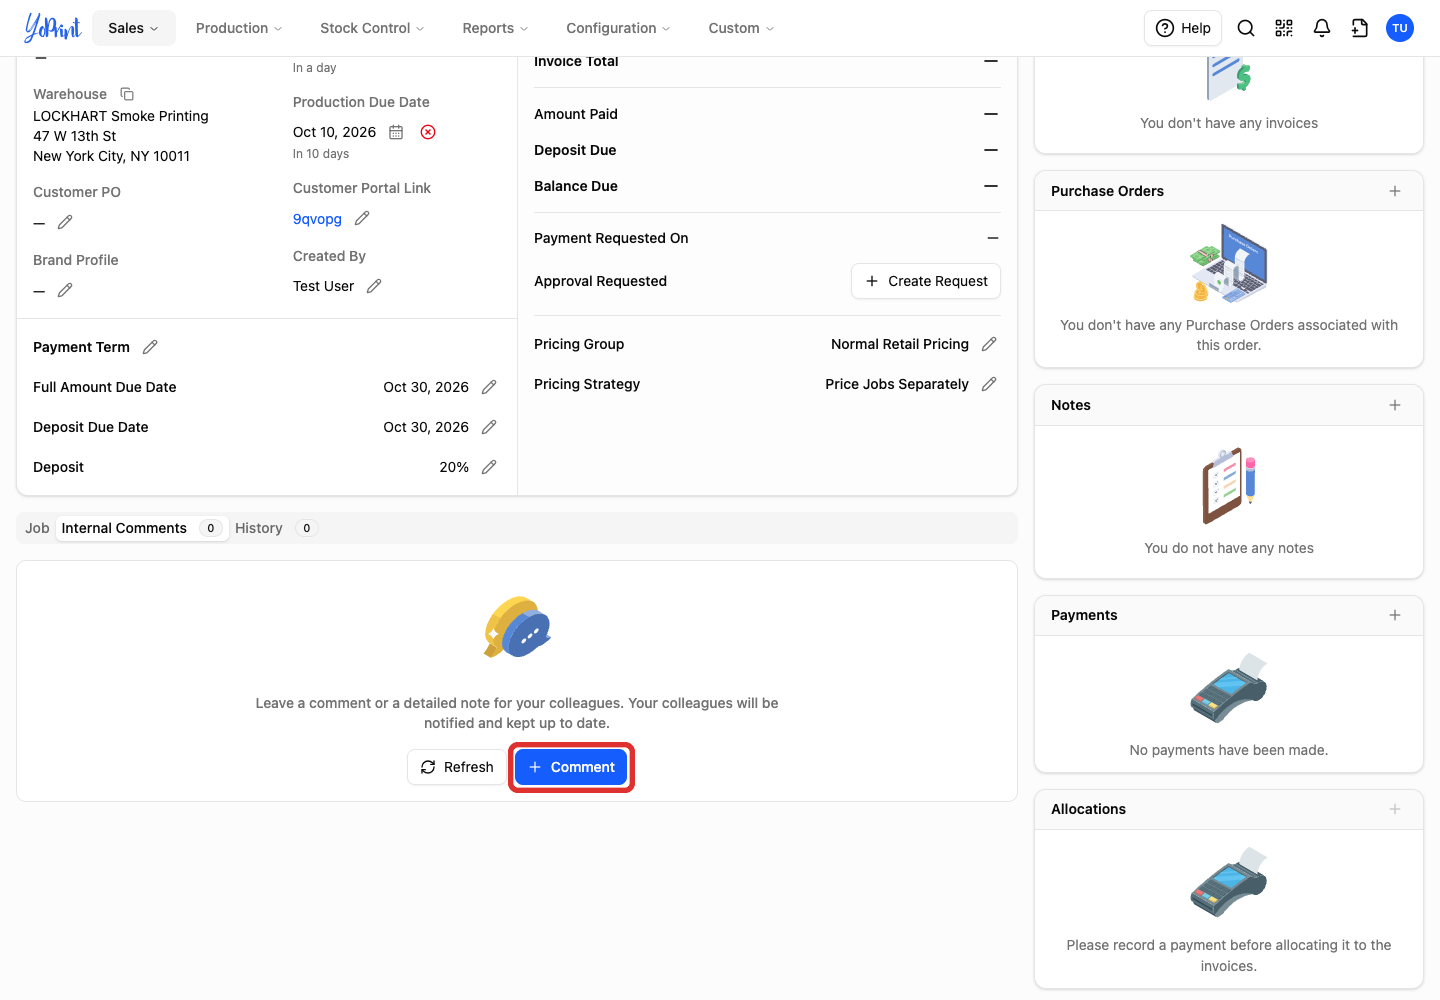Click the Allocations plus icon
The height and width of the screenshot is (1000, 1440).
click(x=1395, y=809)
